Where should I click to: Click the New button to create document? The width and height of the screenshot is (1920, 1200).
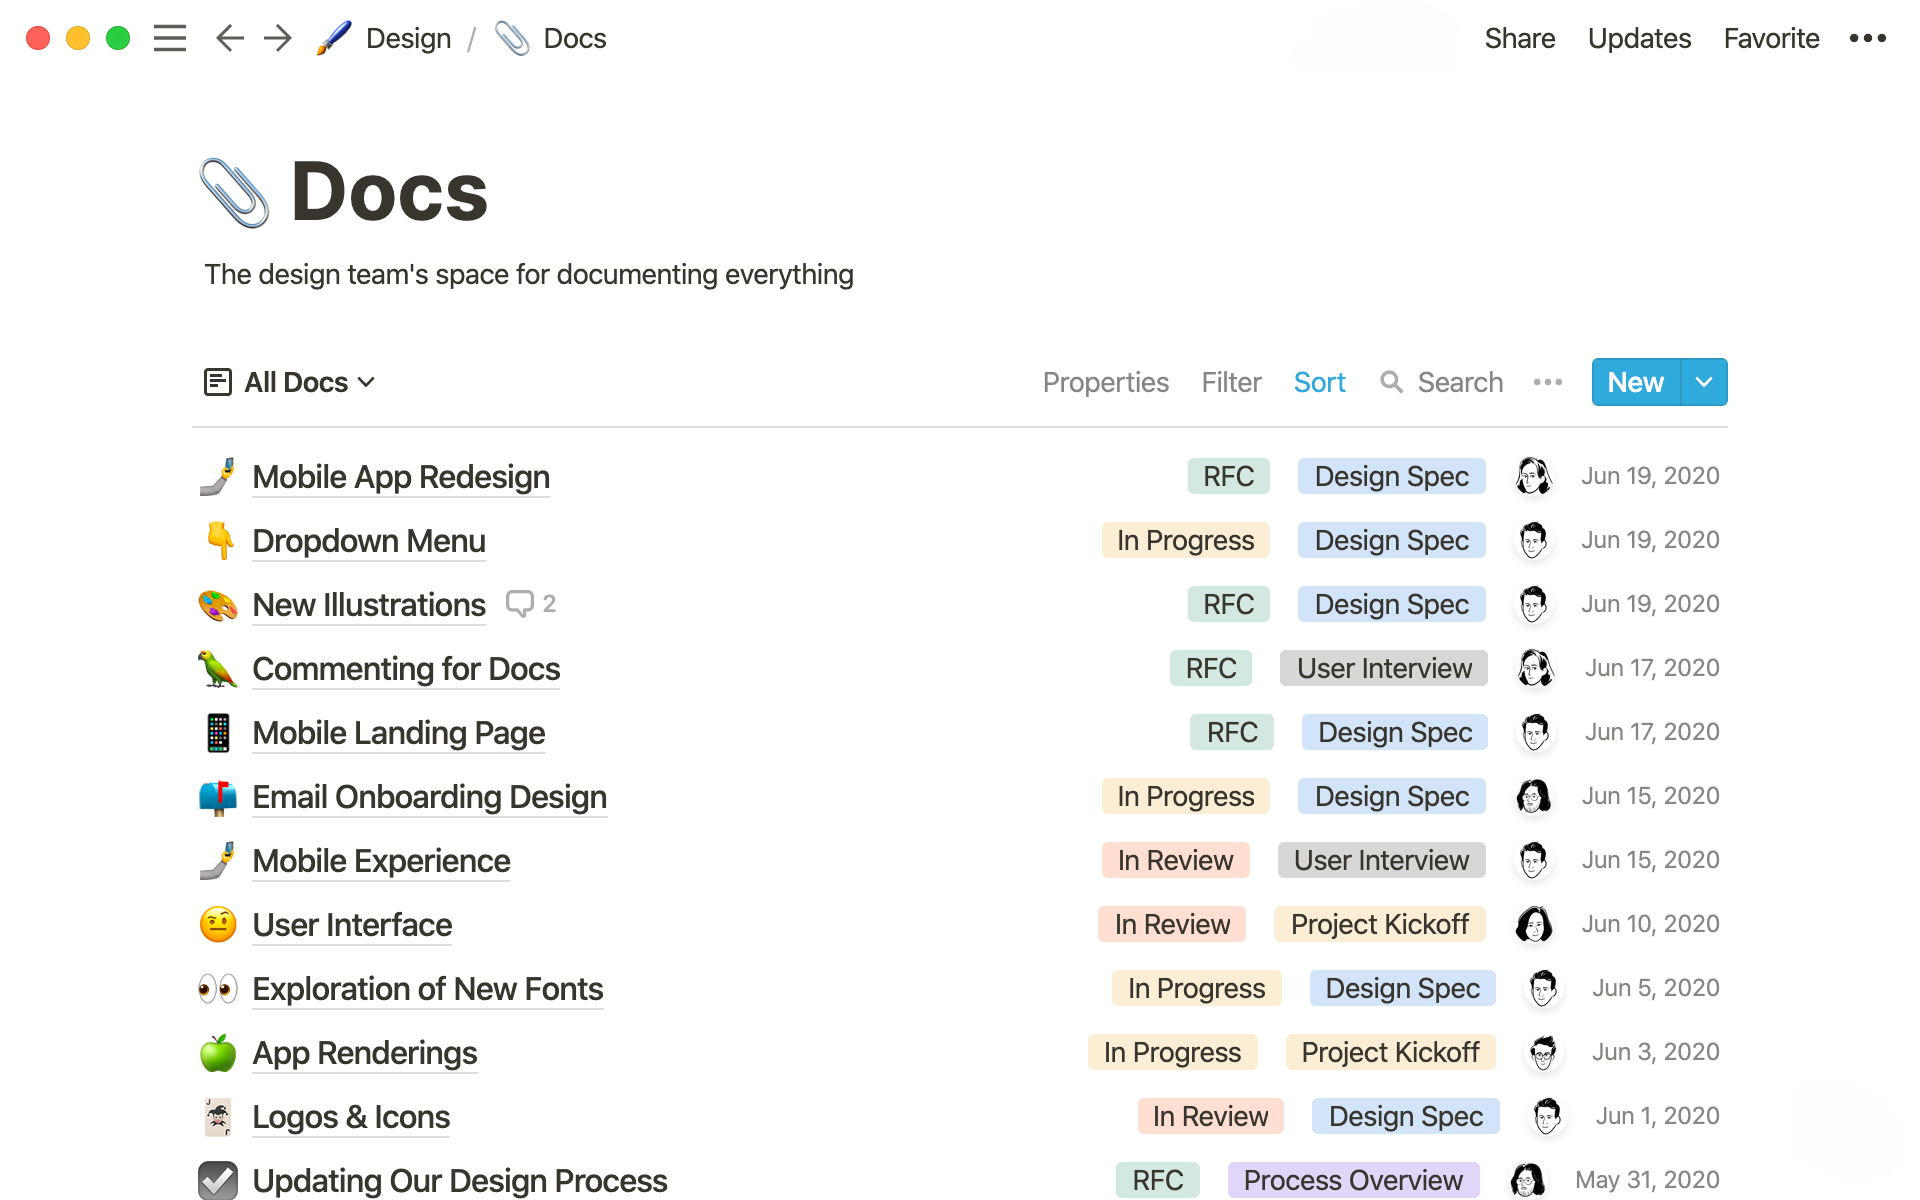point(1635,382)
